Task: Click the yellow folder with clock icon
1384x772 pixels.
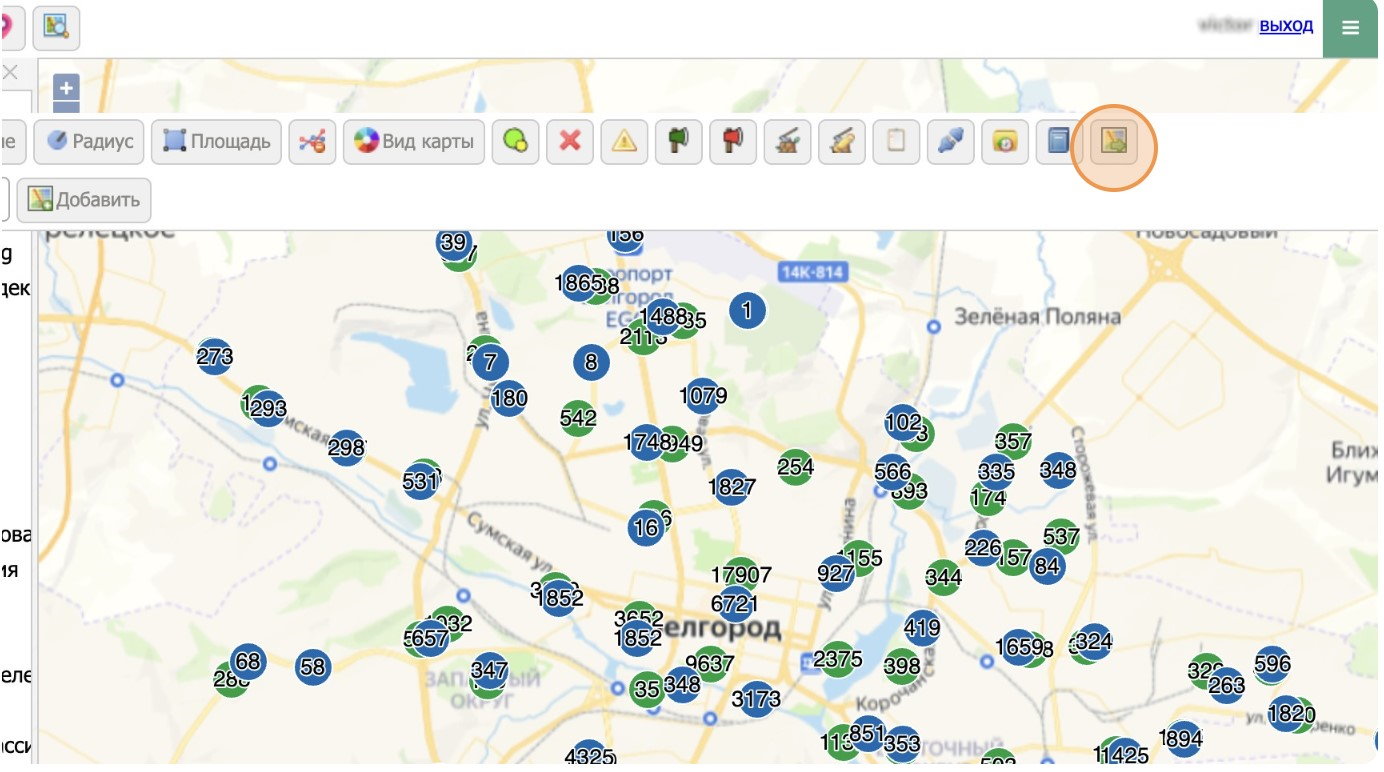Action: pyautogui.click(x=1005, y=142)
